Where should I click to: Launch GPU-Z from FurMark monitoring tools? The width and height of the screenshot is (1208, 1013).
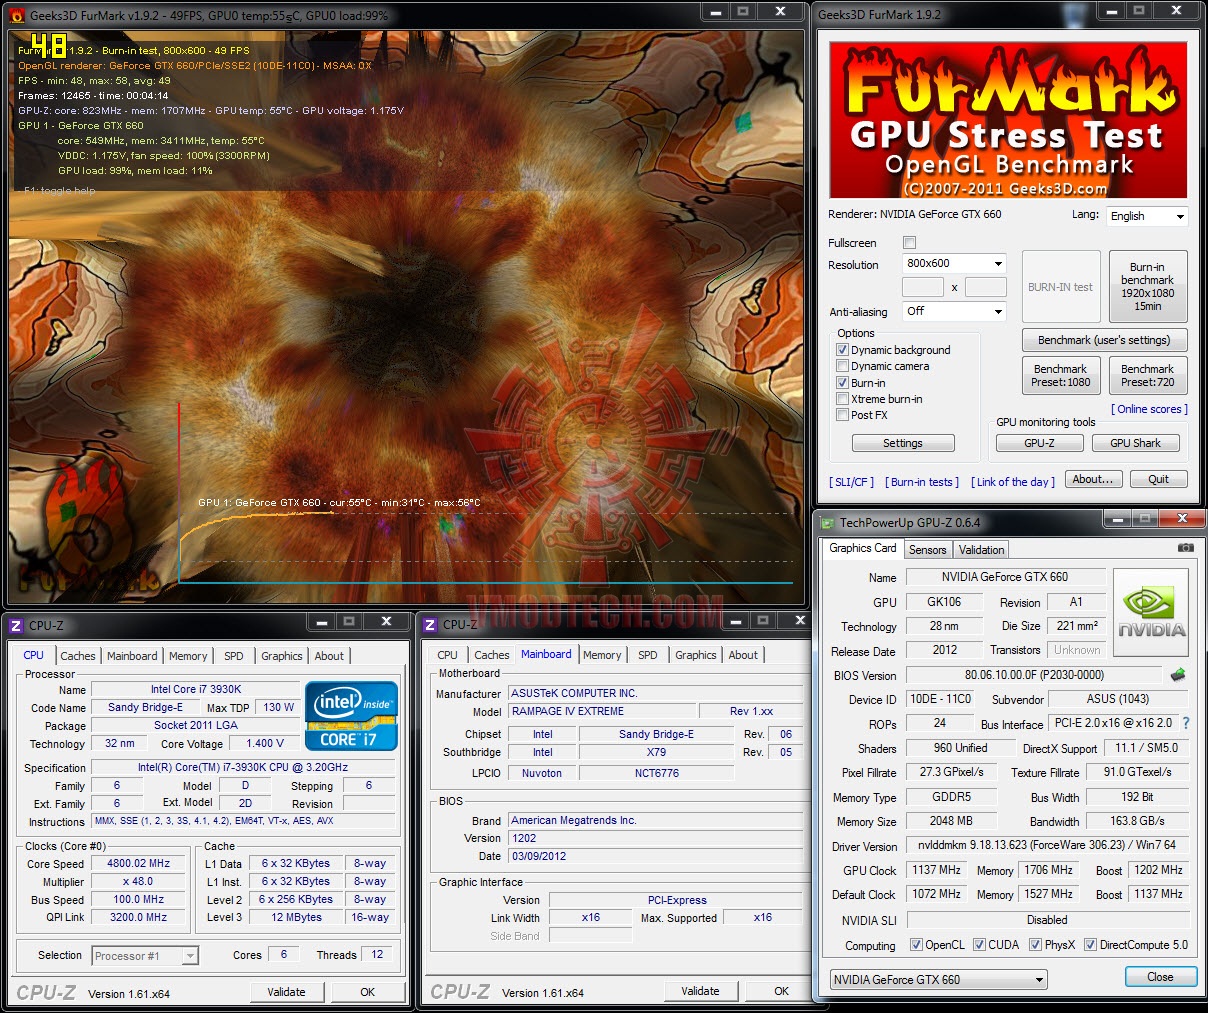pos(1039,443)
